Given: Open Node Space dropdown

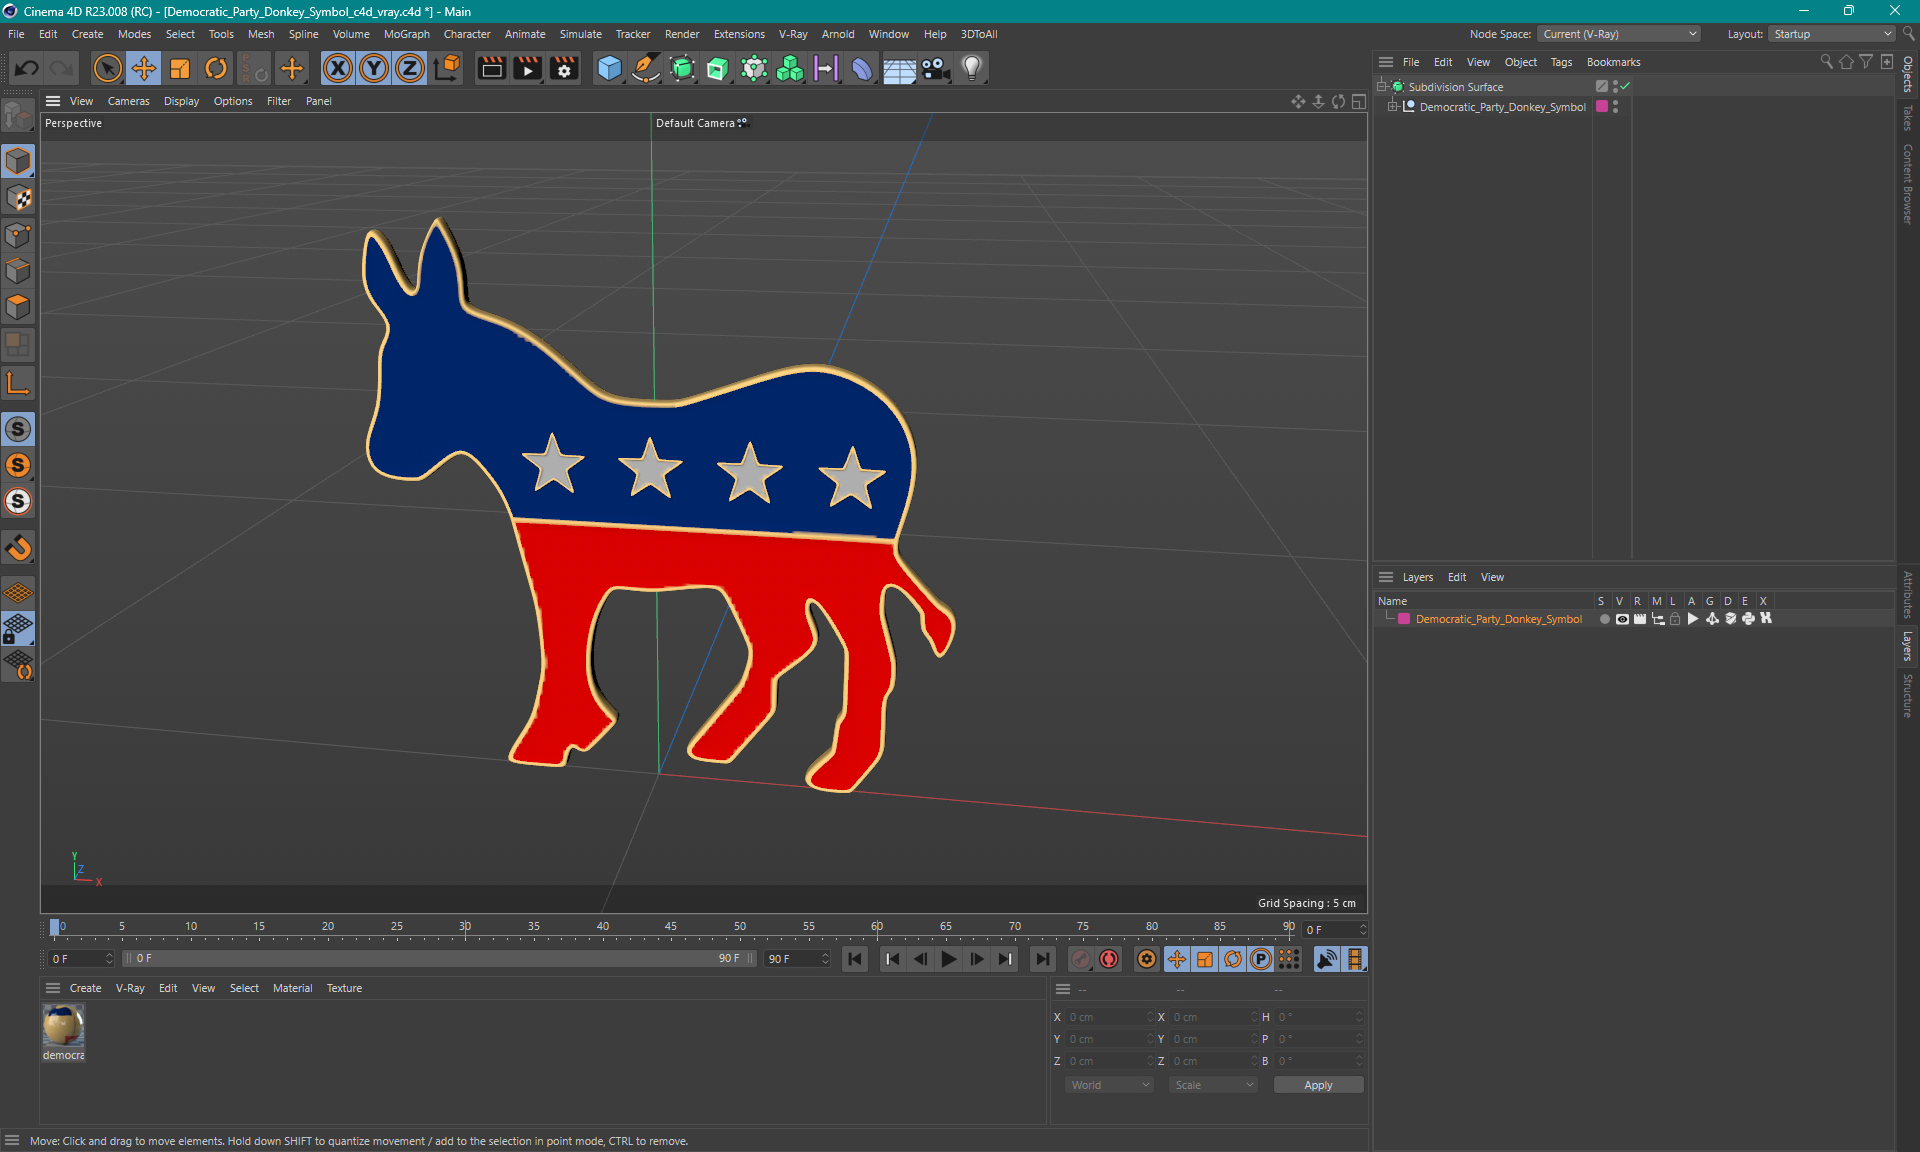Looking at the screenshot, I should click(1618, 34).
